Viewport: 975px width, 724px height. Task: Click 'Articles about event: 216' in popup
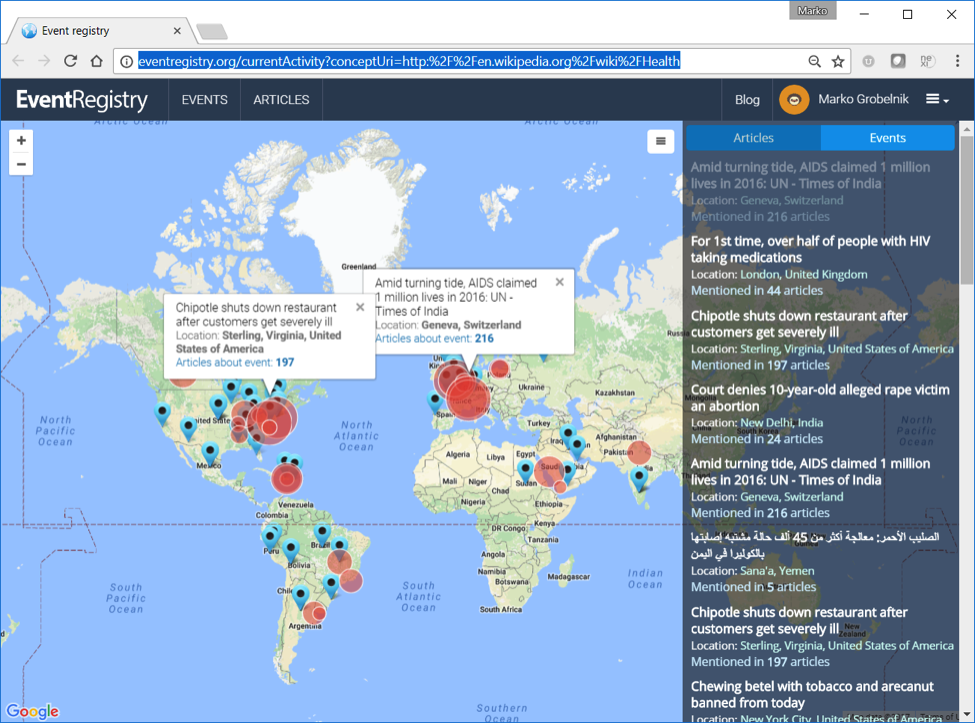(434, 338)
